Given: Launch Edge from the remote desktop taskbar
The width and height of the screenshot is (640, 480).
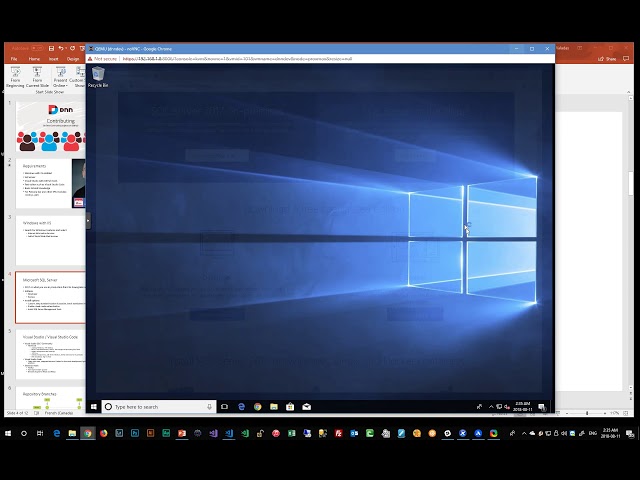Looking at the screenshot, I should click(241, 407).
